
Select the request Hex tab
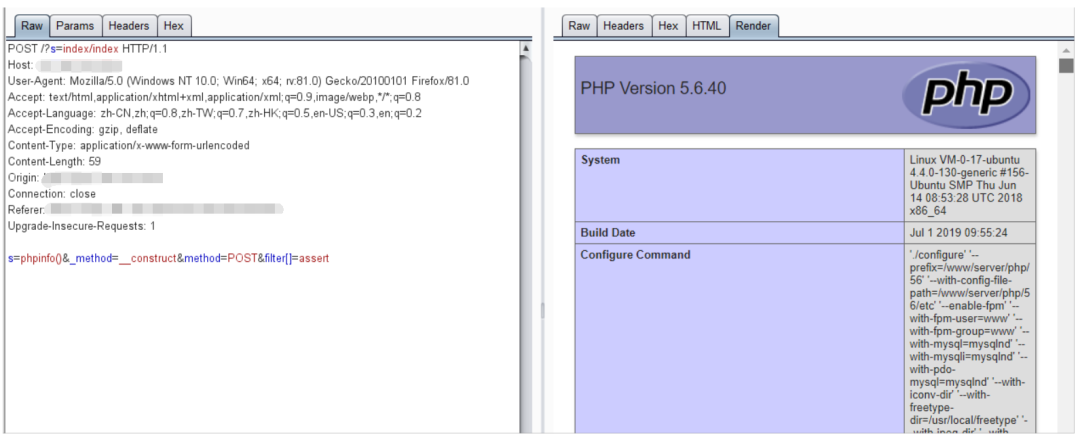point(173,26)
